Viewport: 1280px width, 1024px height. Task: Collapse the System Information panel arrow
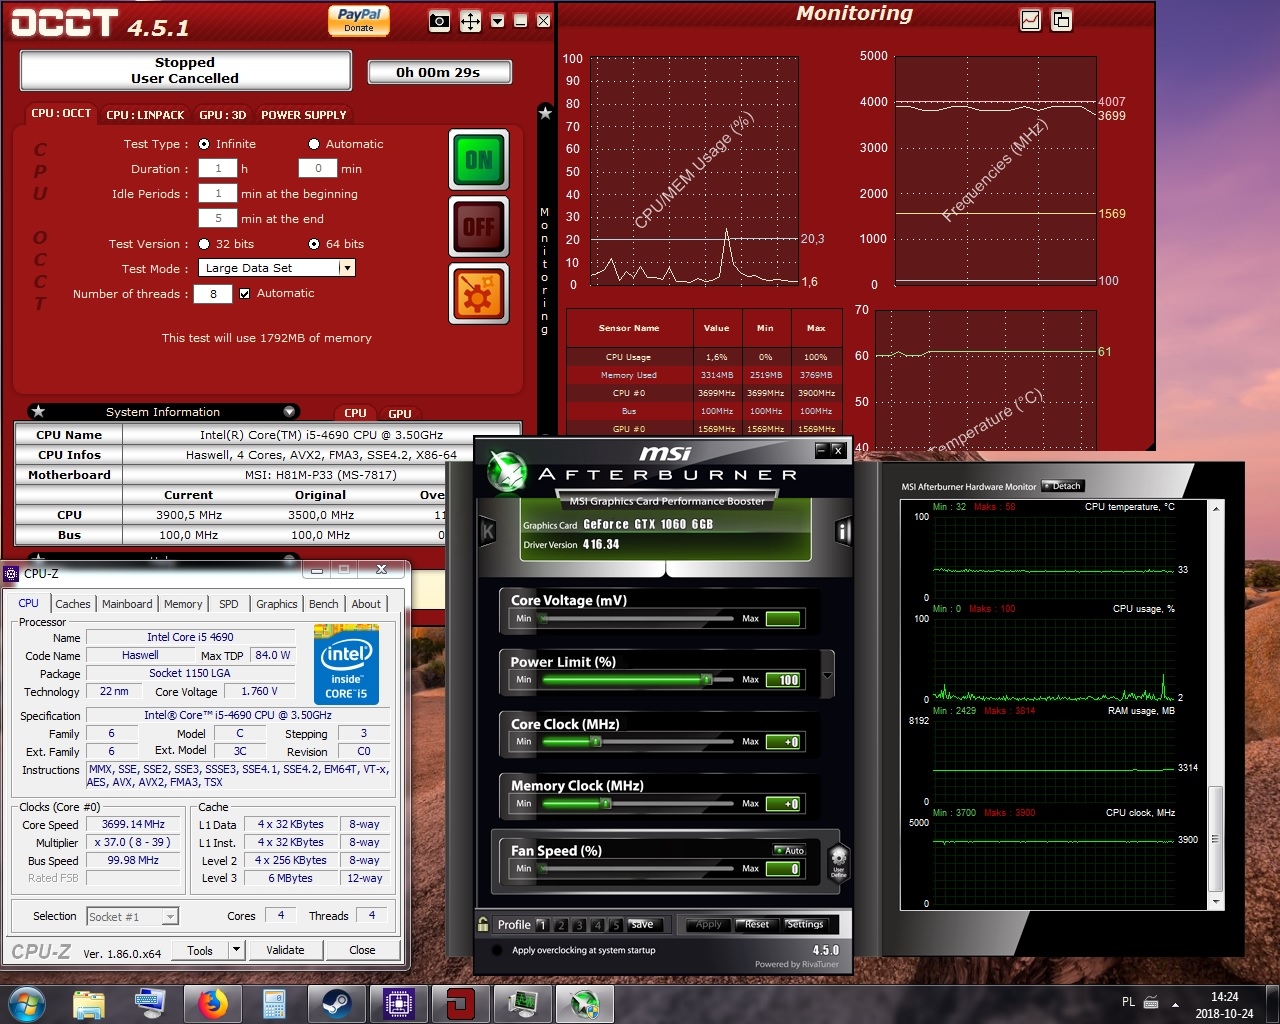[289, 412]
